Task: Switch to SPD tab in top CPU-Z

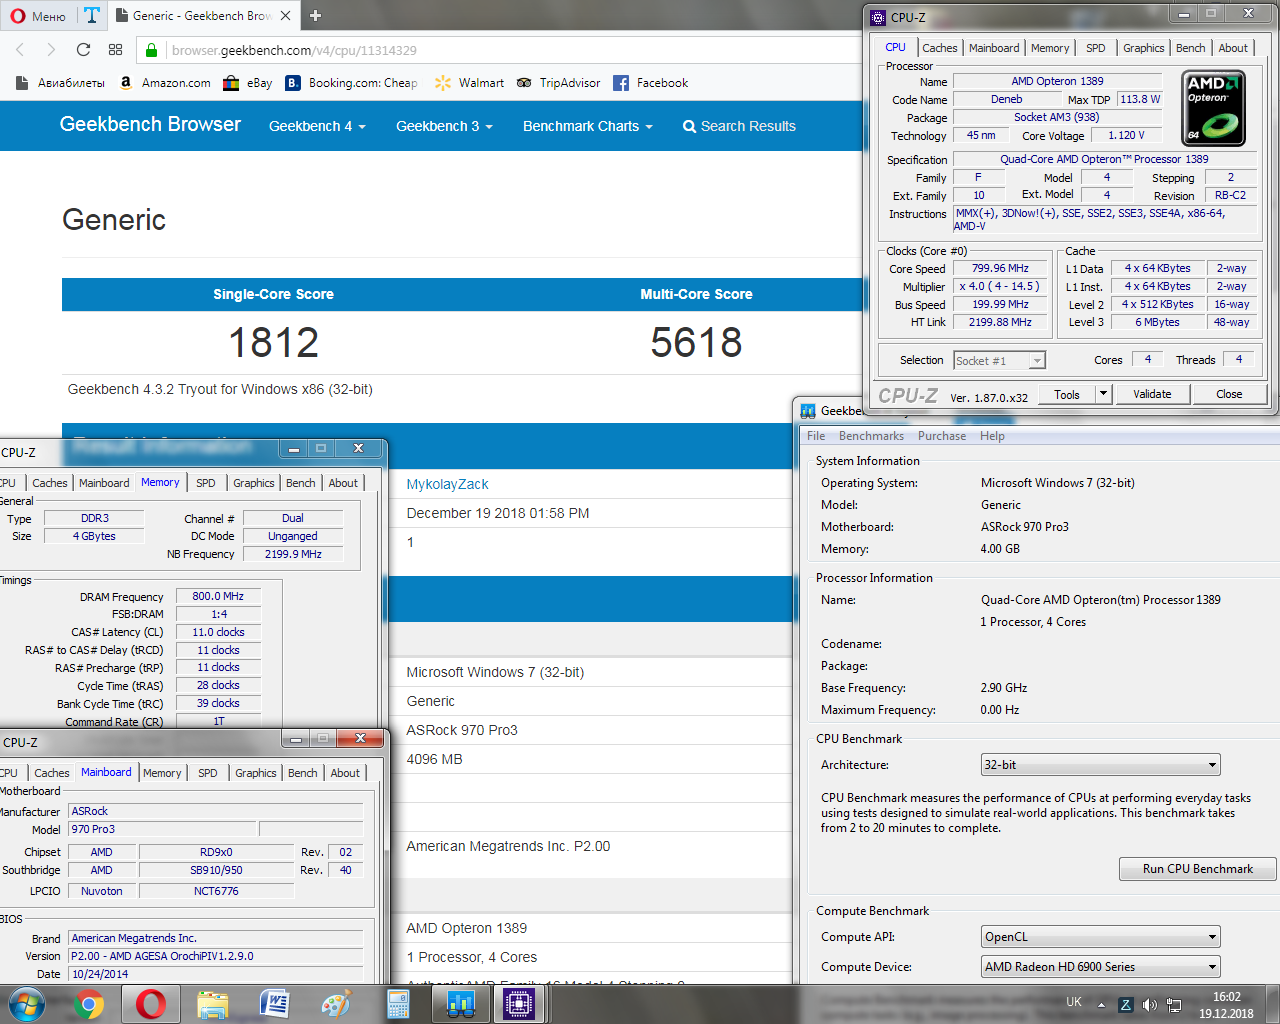Action: 1096,48
